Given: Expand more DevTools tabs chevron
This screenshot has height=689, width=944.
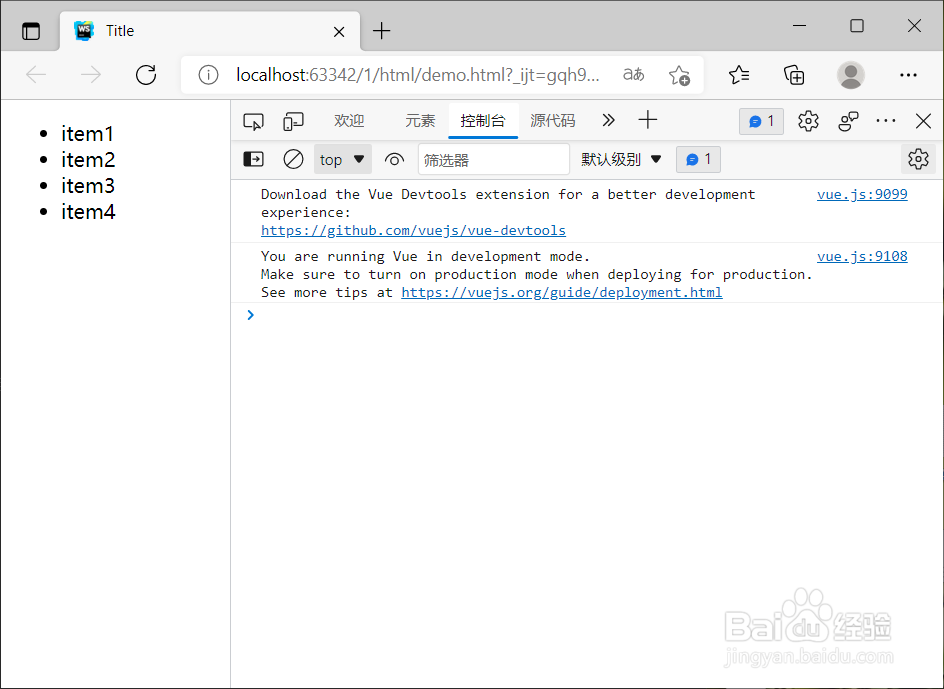Looking at the screenshot, I should [x=608, y=120].
